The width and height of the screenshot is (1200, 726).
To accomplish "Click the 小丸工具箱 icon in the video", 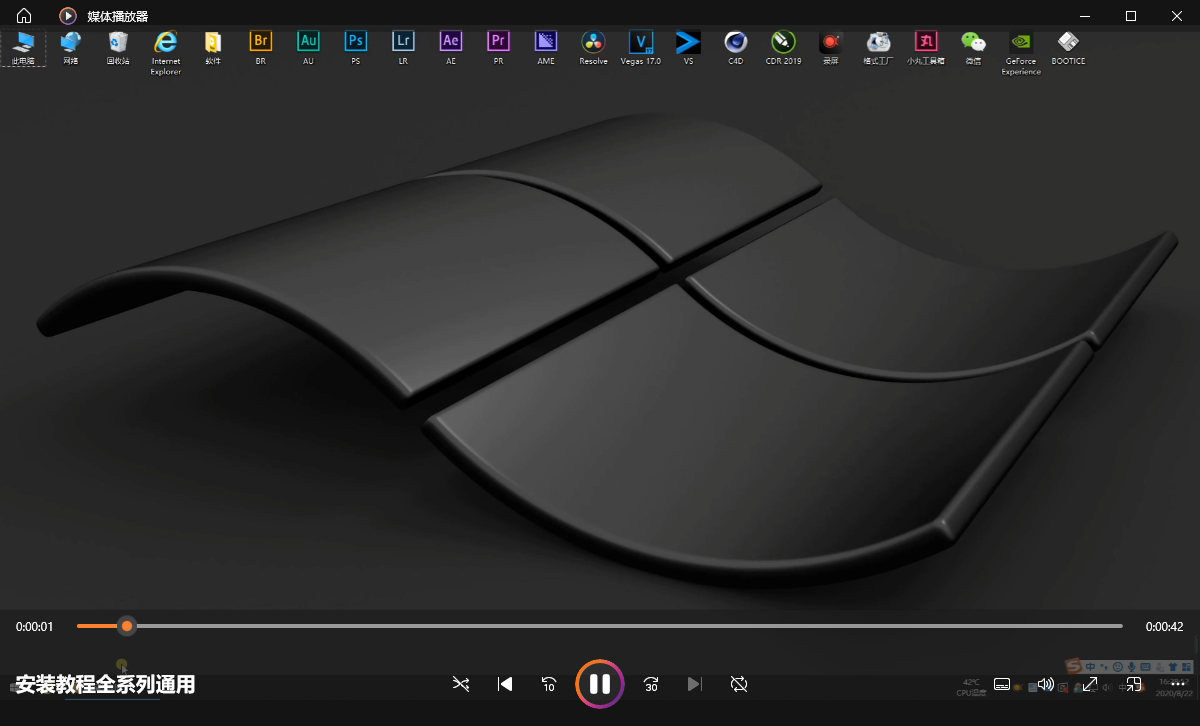I will [x=926, y=48].
